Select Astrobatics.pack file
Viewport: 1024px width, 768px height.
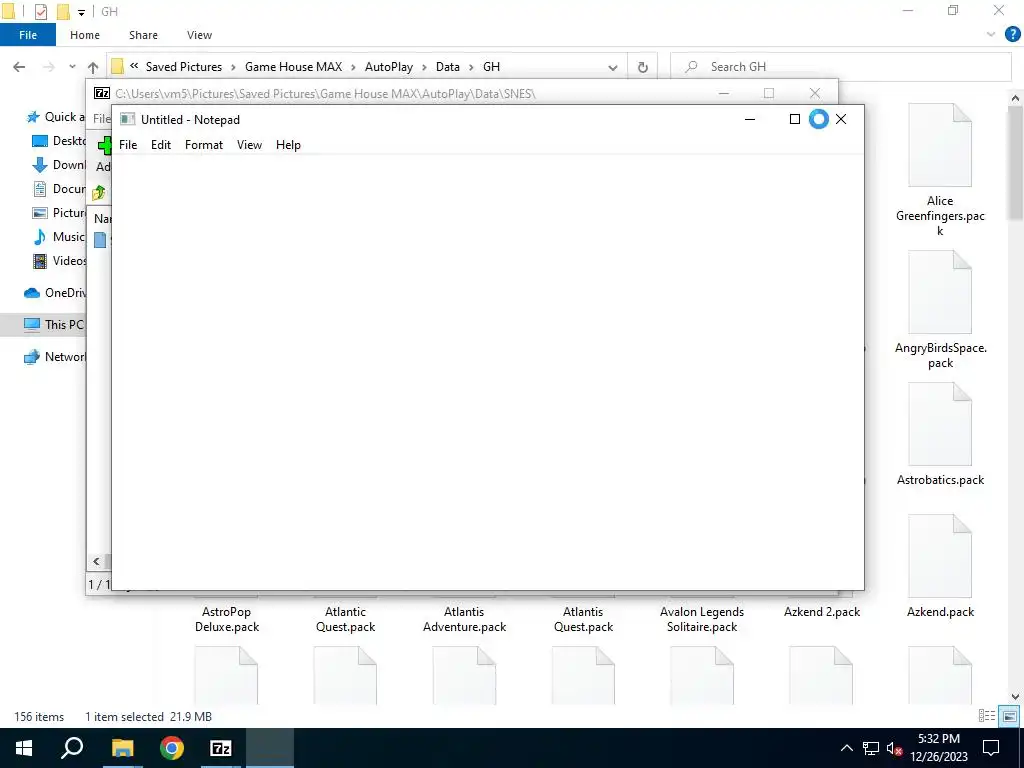[x=940, y=434]
